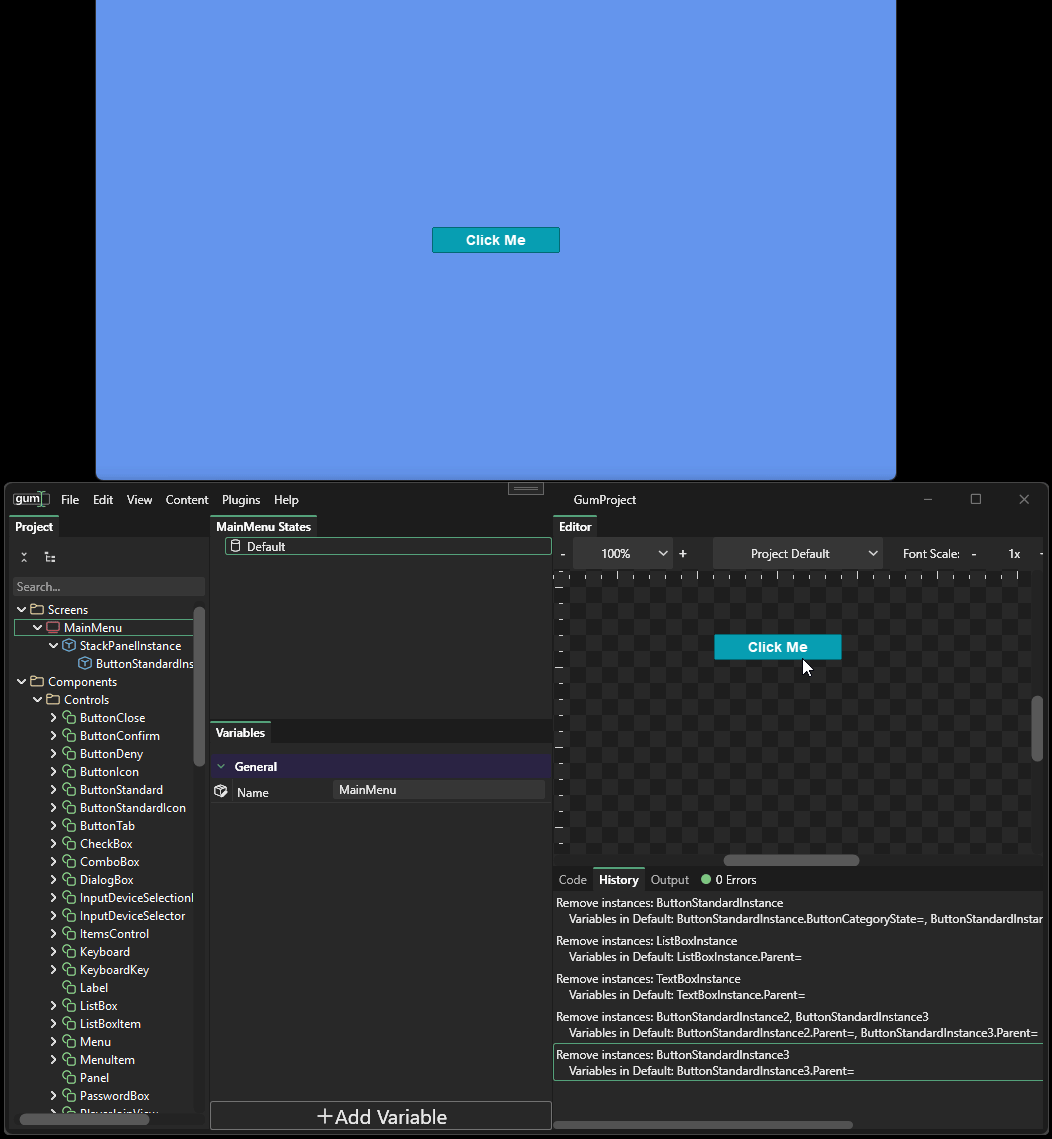
Task: Collapse the Screens folder
Action: [21, 609]
